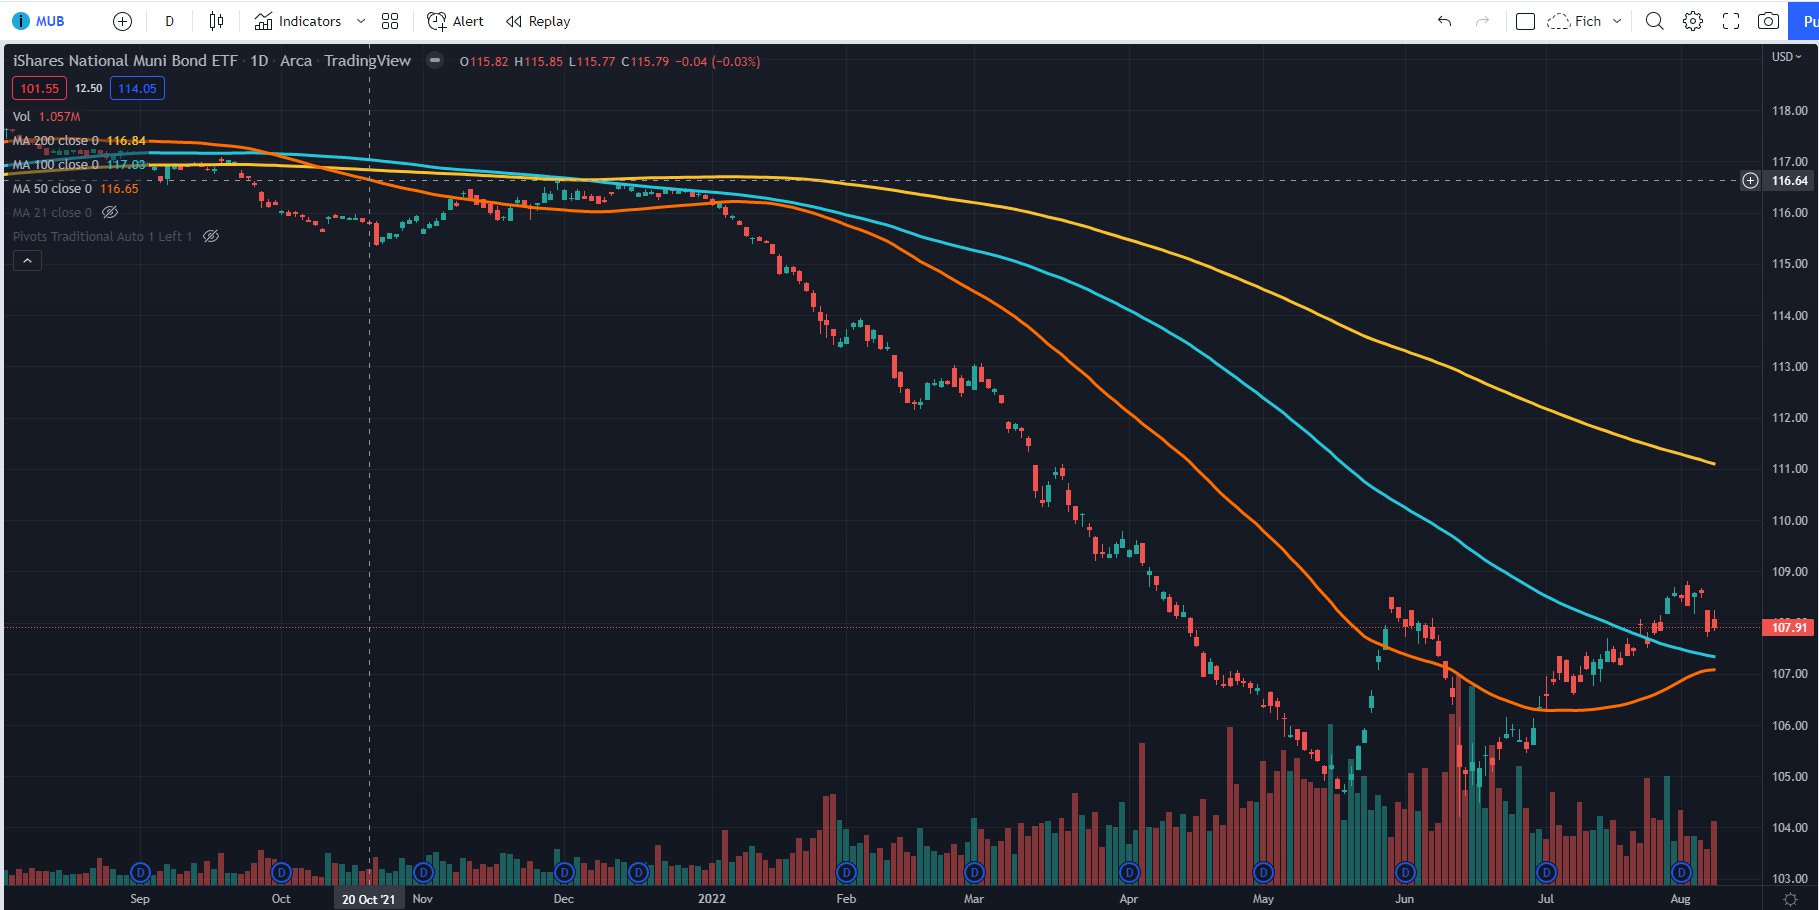
Task: Open quick search magnifier icon
Action: point(1654,21)
